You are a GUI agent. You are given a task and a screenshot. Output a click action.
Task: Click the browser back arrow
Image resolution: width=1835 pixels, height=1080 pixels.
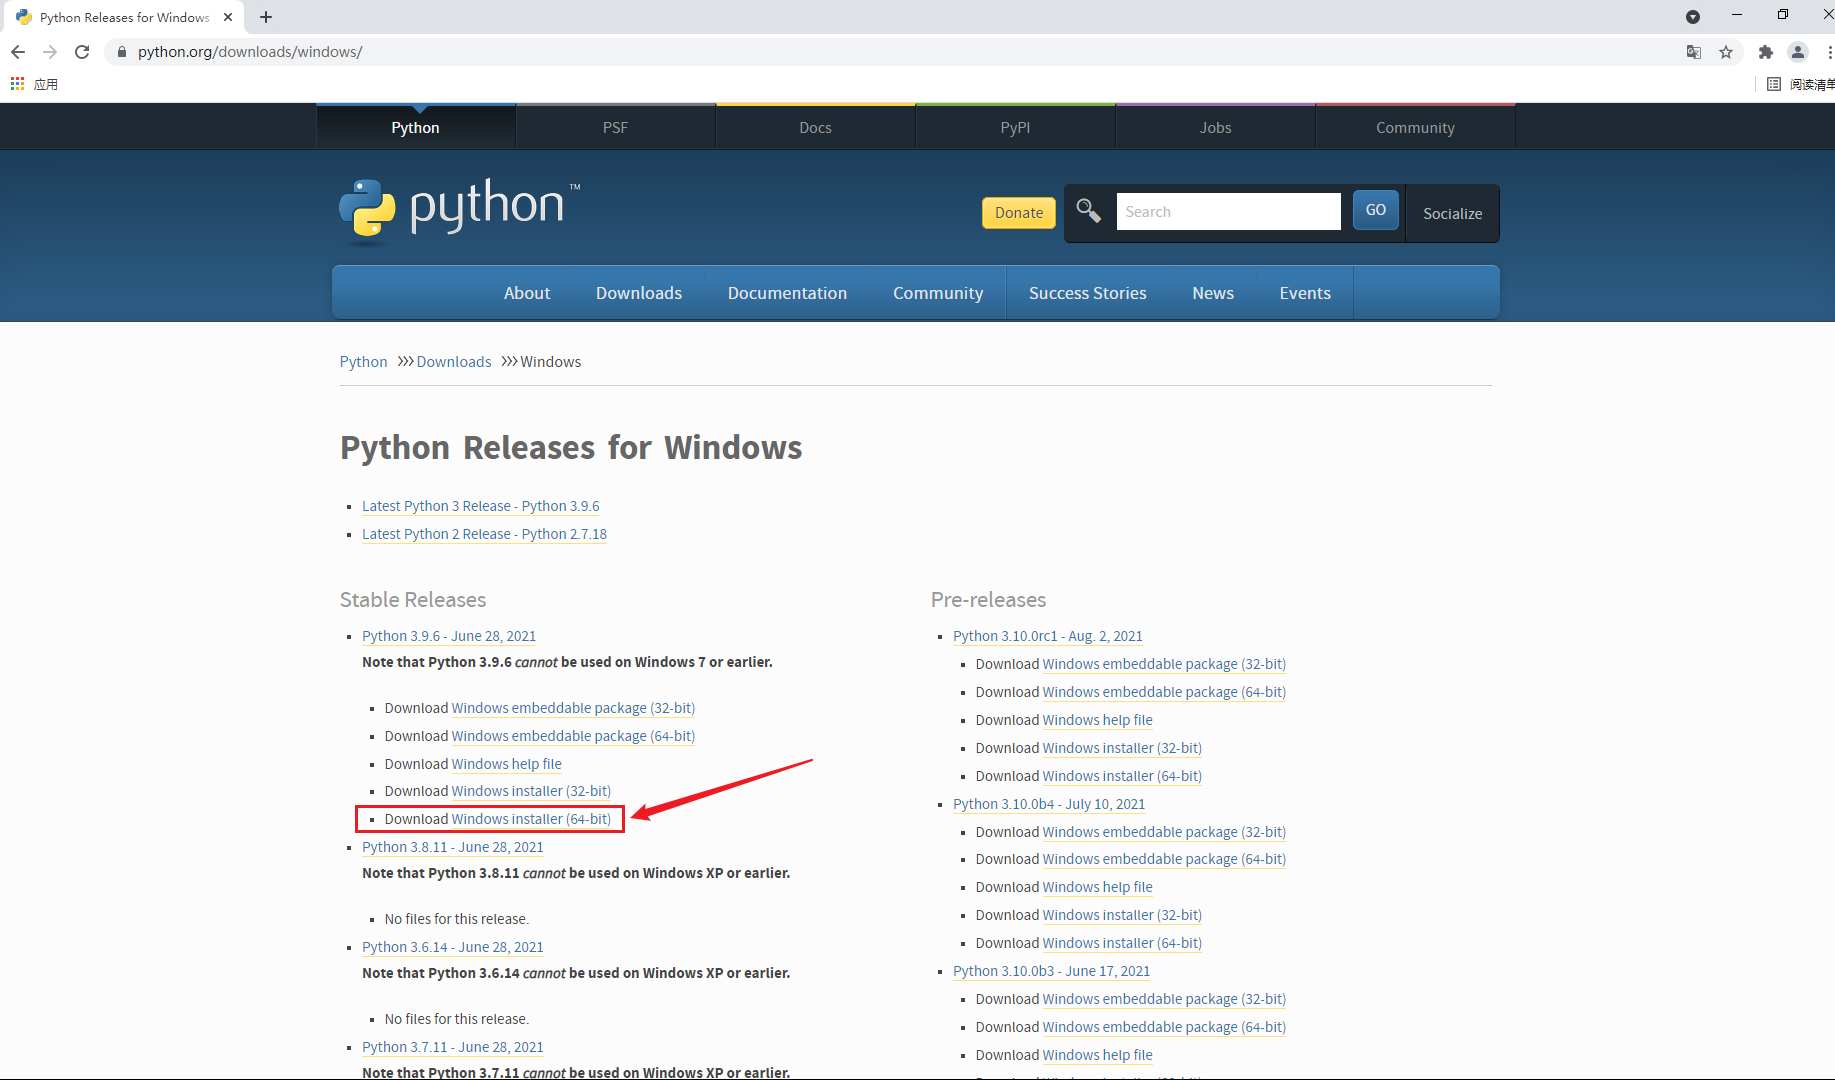[x=18, y=52]
